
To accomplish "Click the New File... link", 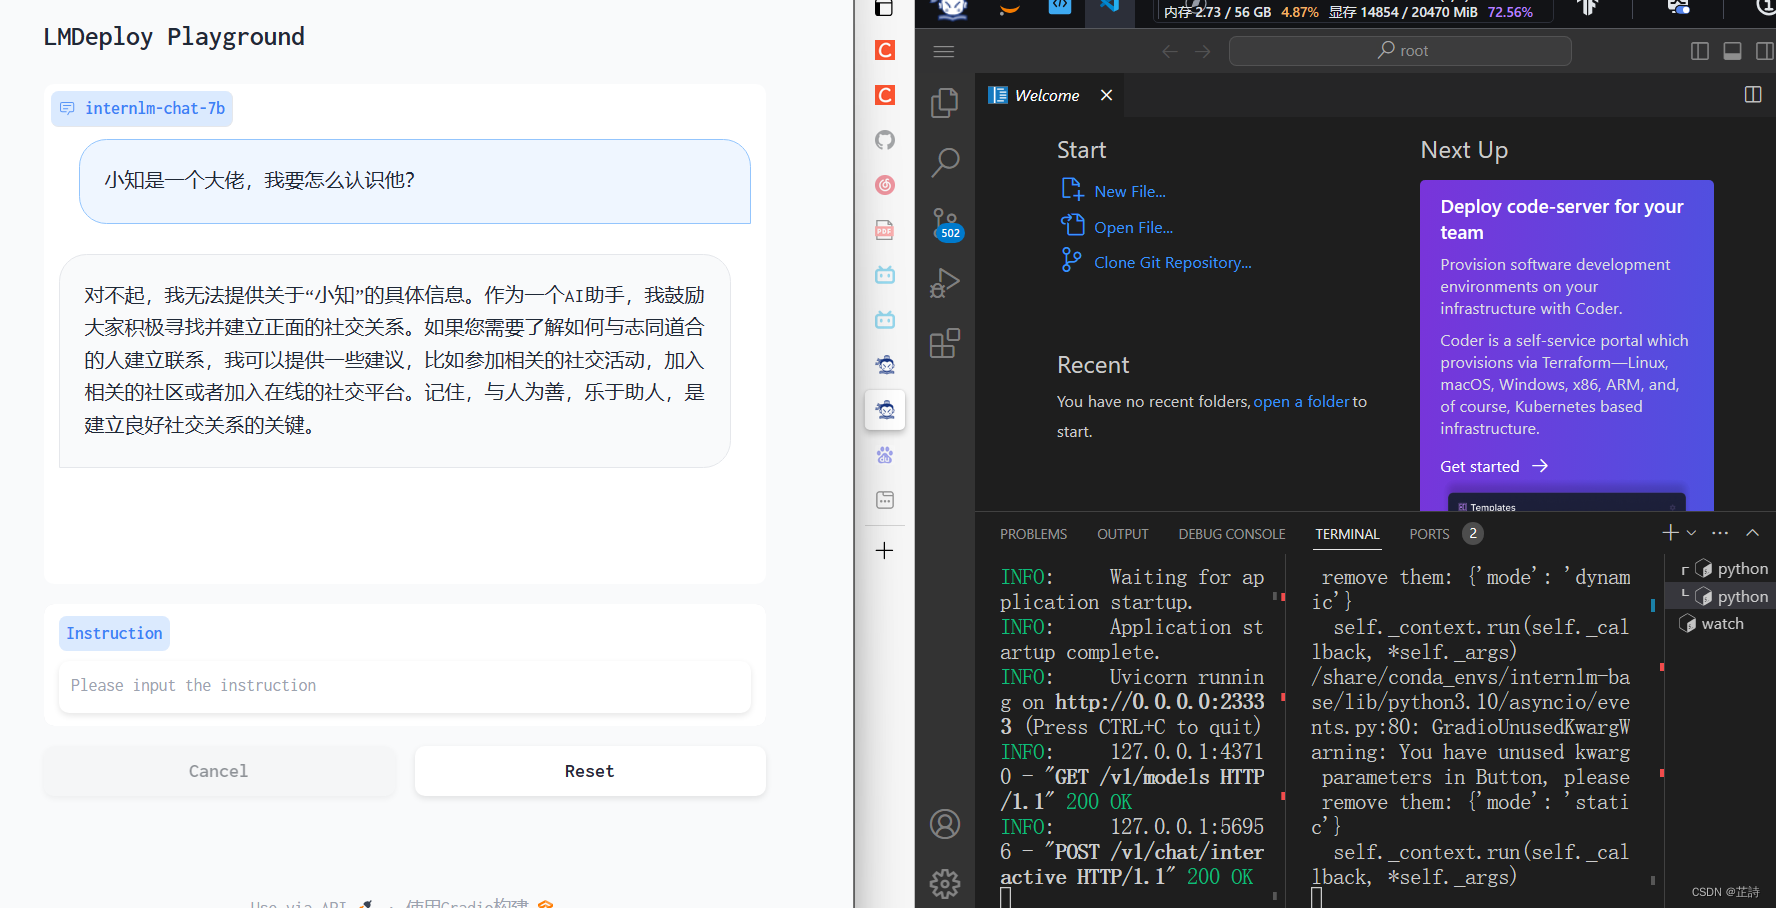I will (x=1130, y=191).
